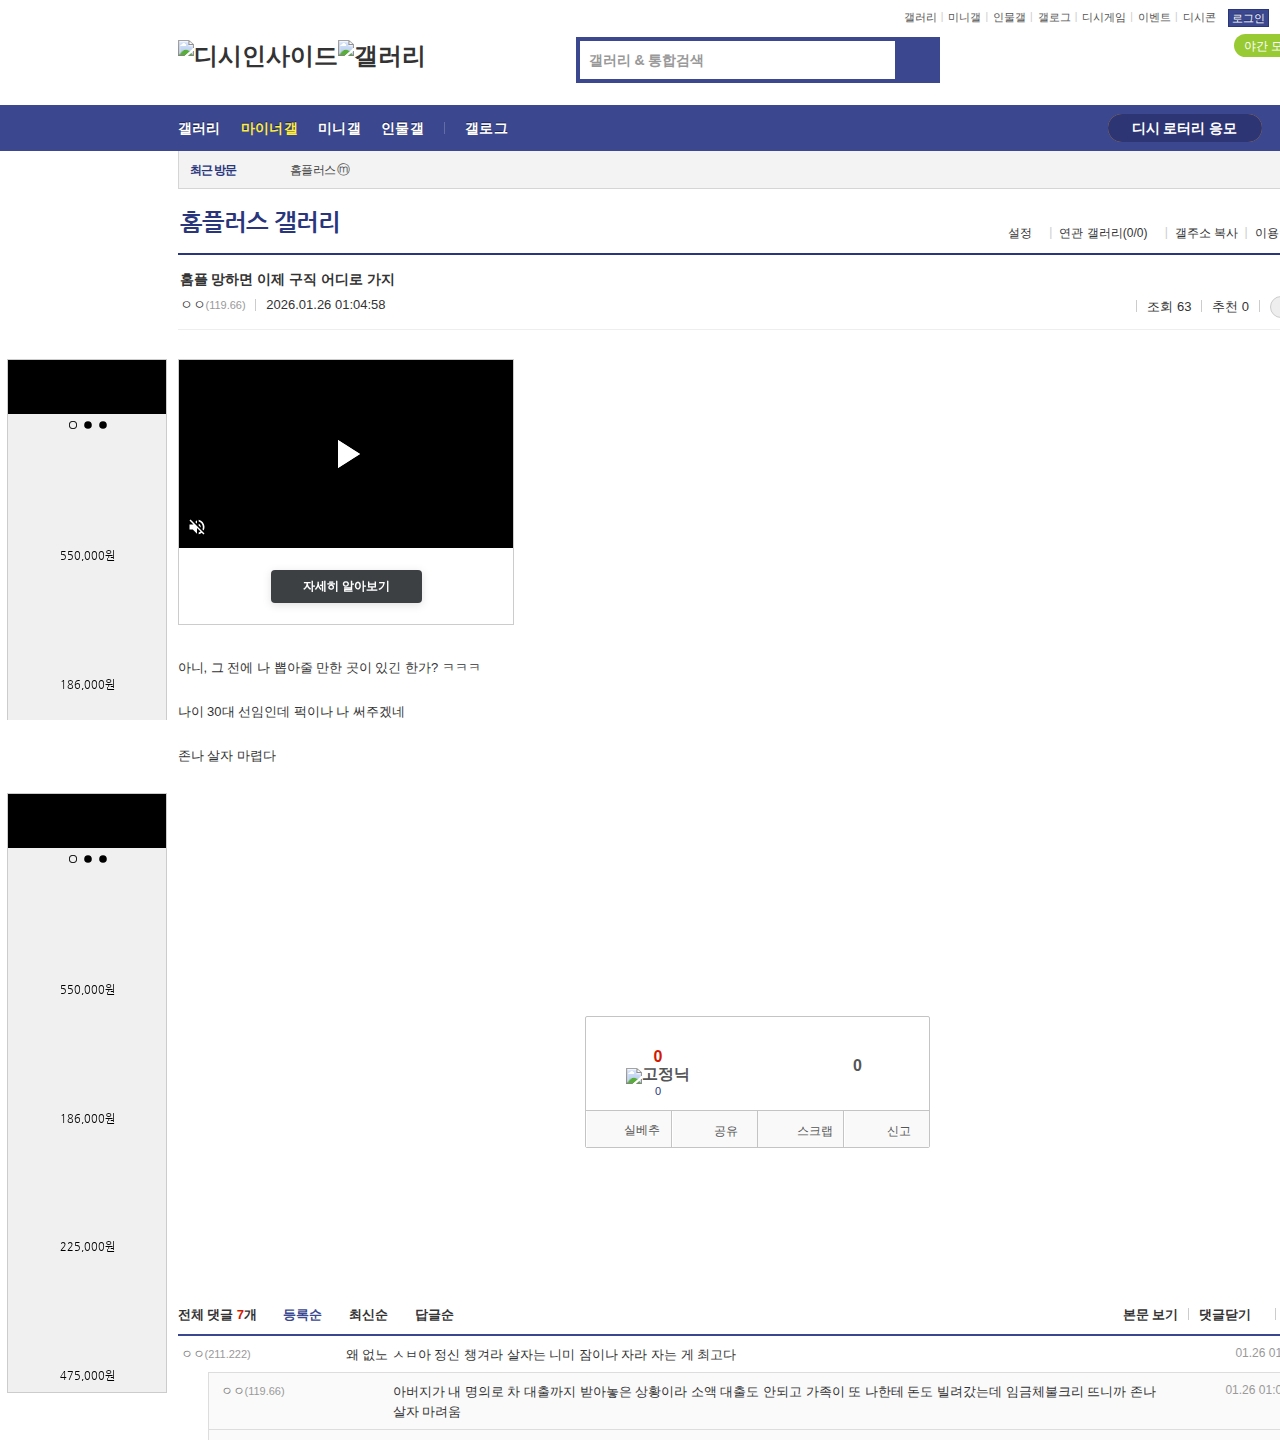Viewport: 1280px width, 1440px height.
Task: Click the 디시 로터리 응모 button
Action: tap(1184, 128)
